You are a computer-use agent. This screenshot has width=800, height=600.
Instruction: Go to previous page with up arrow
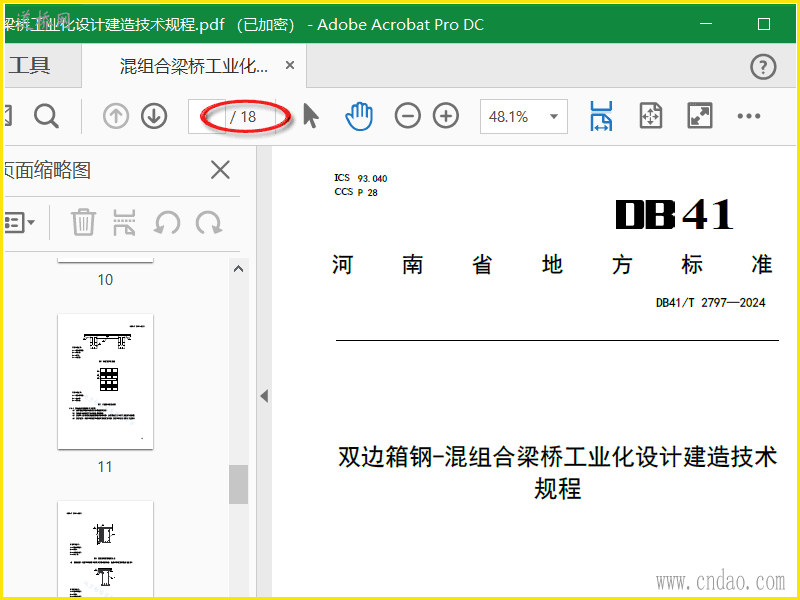pos(116,116)
